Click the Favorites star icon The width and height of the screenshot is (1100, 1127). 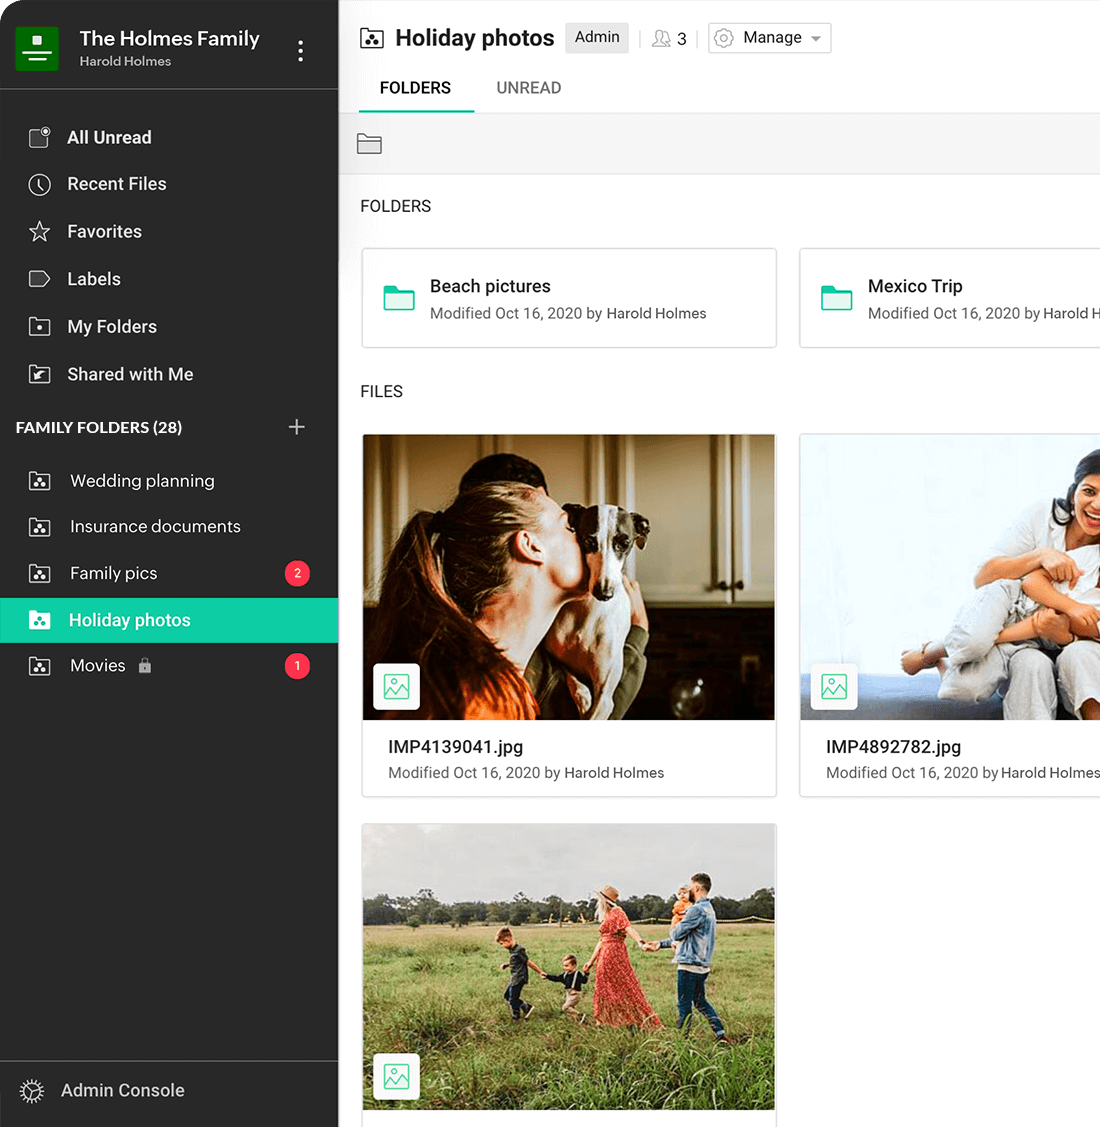click(39, 232)
